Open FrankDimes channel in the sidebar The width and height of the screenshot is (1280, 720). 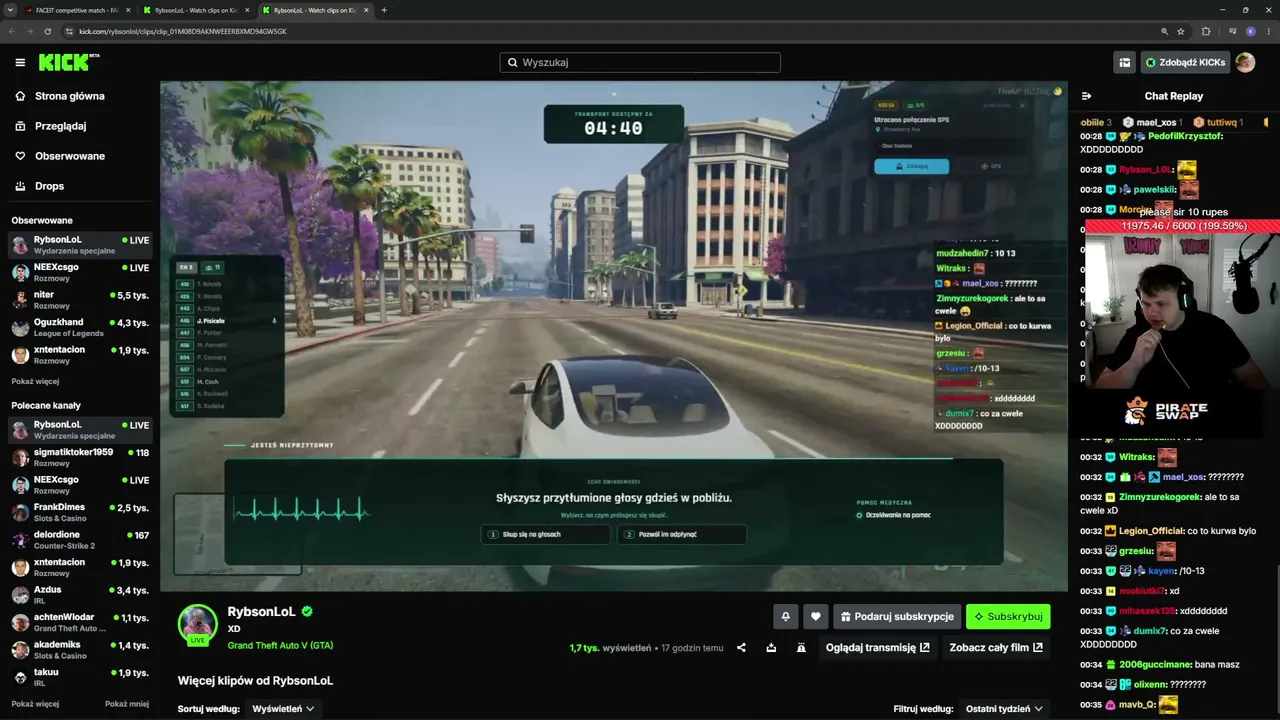80,512
